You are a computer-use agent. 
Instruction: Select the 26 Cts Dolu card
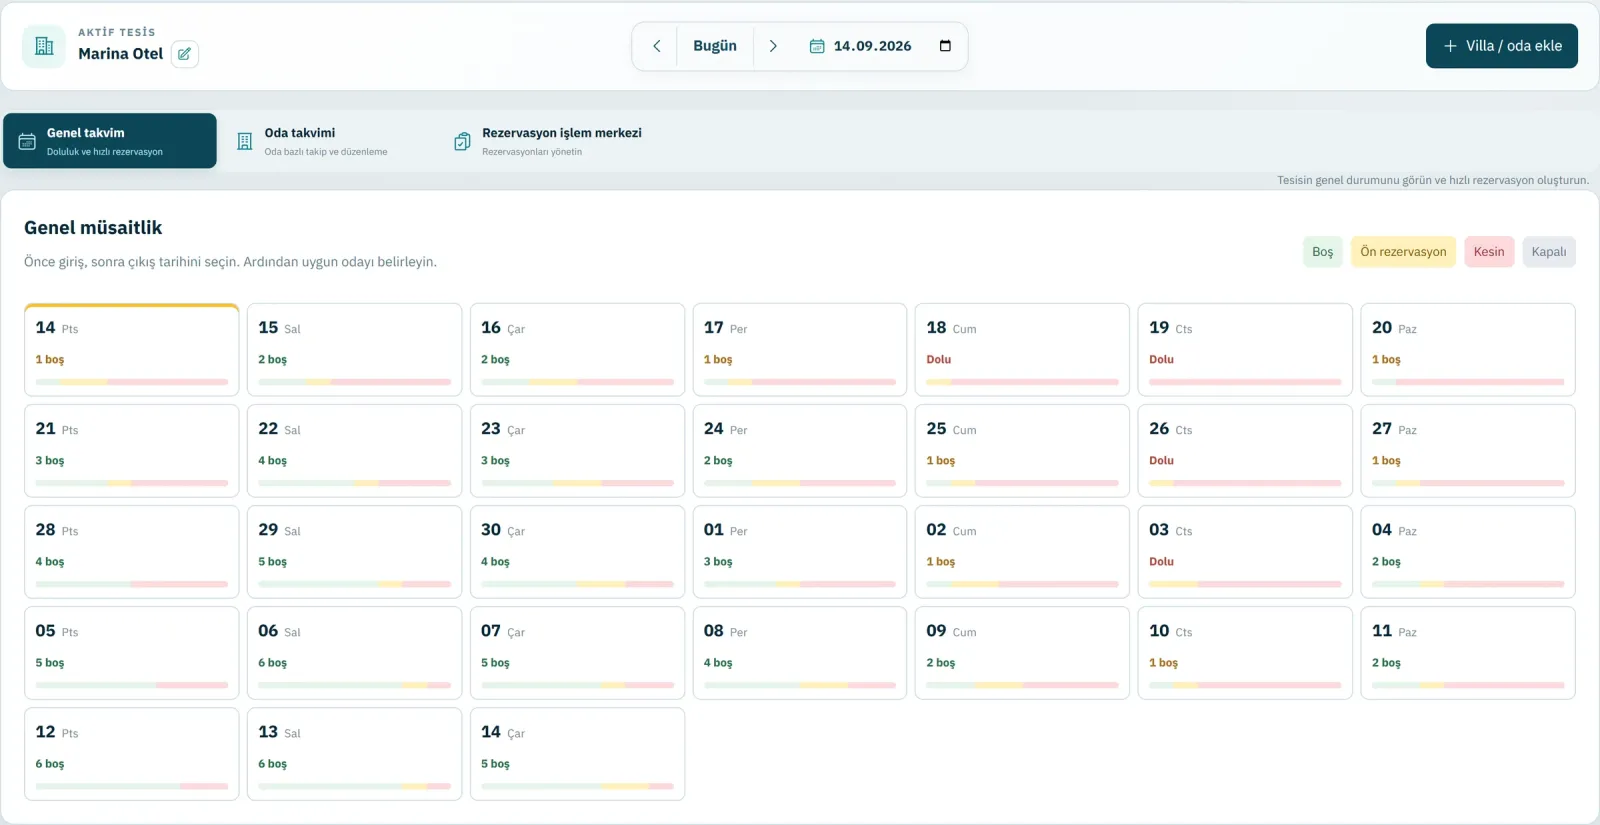point(1245,451)
